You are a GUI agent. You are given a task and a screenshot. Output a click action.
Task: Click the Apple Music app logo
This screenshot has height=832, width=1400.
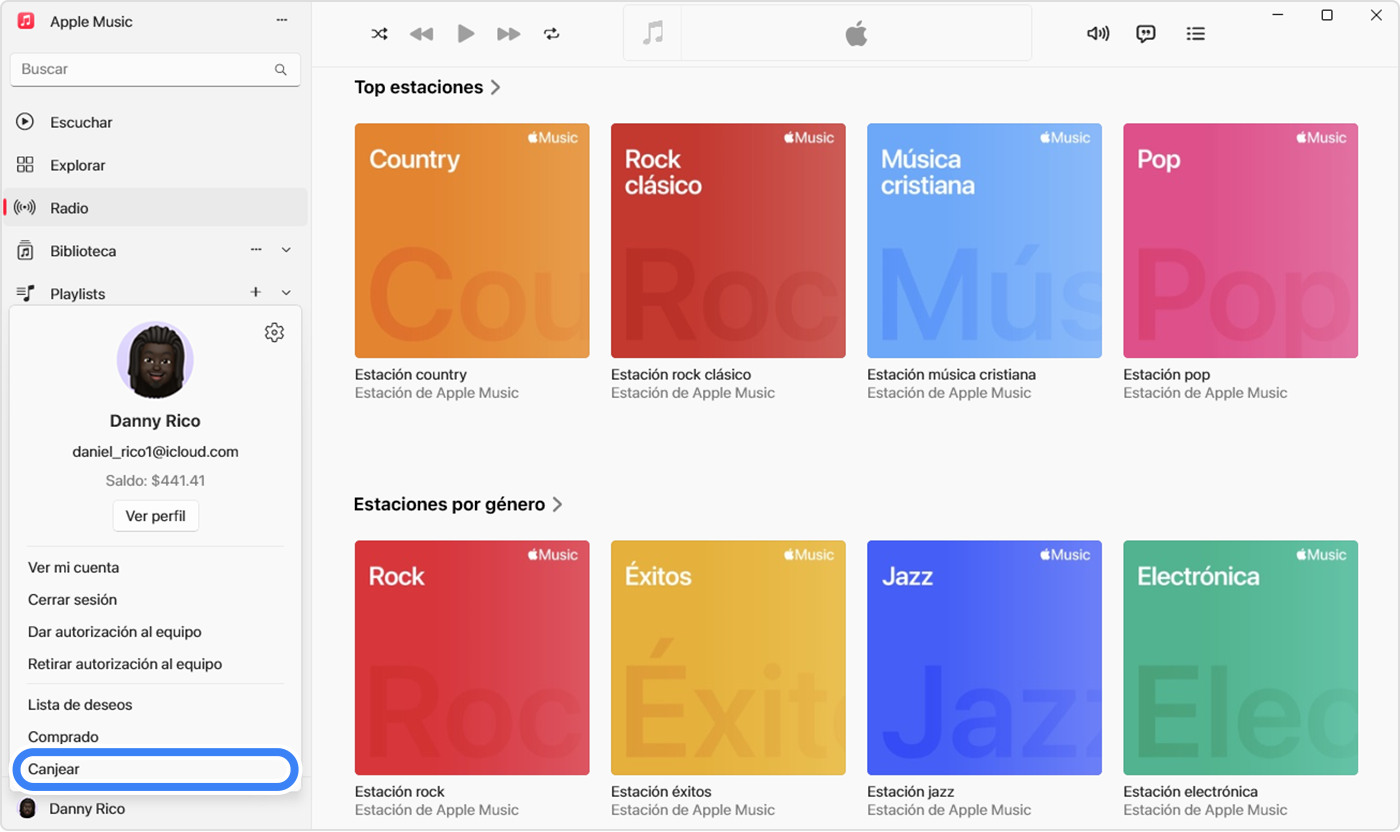[26, 21]
